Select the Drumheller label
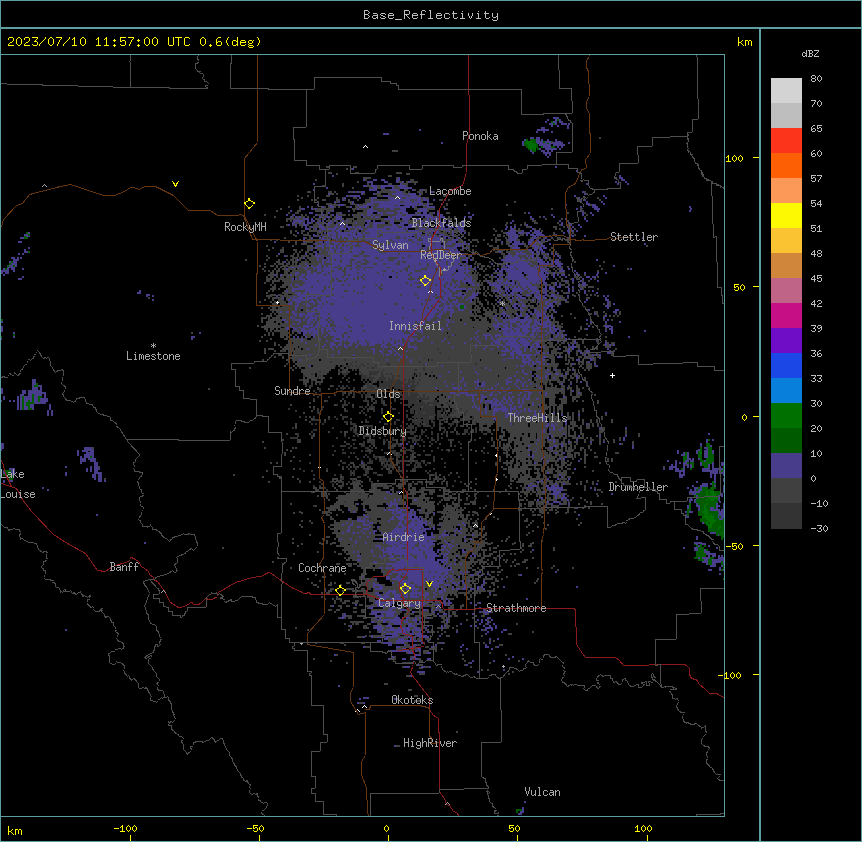862x842 pixels. click(x=638, y=487)
